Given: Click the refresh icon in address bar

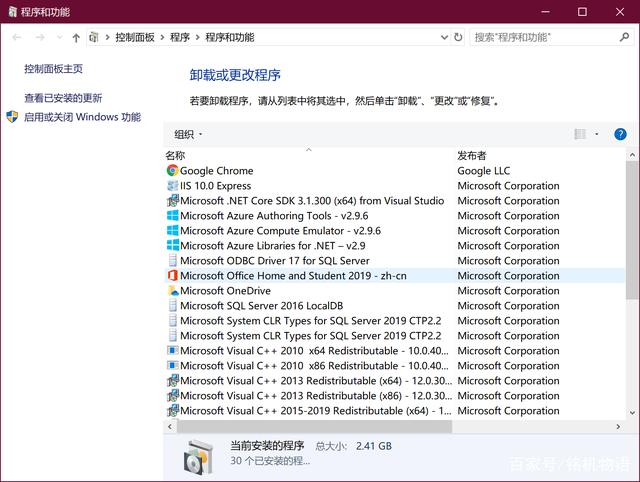Looking at the screenshot, I should [458, 38].
